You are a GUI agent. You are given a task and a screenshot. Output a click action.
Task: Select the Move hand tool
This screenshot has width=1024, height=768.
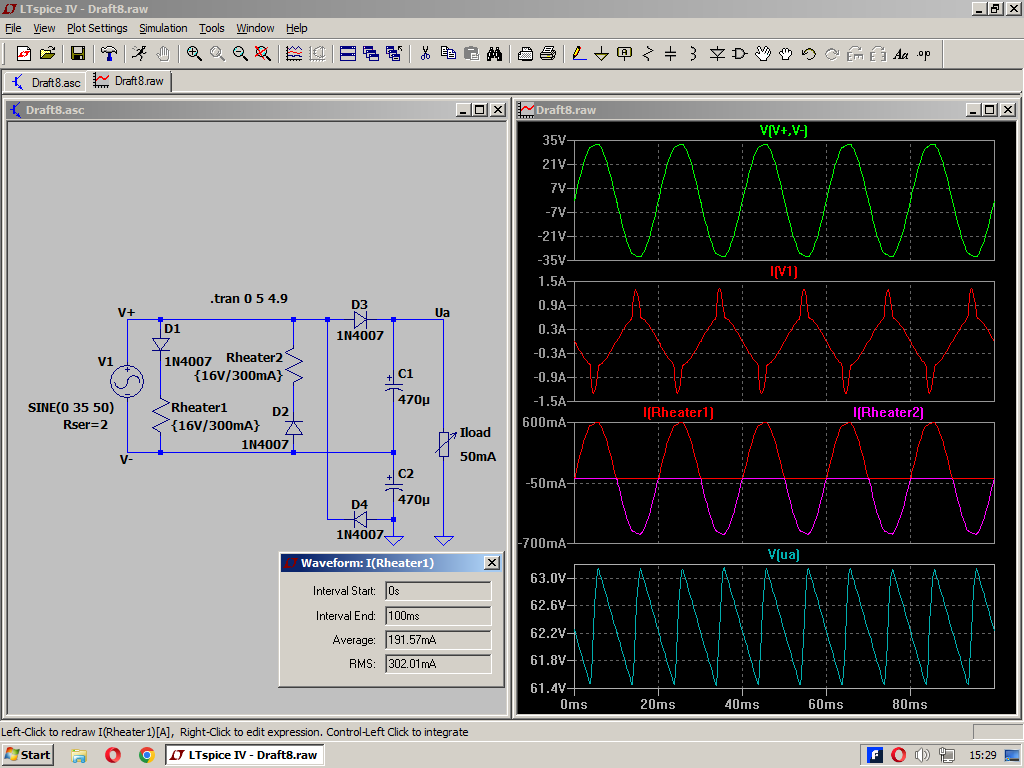pyautogui.click(x=763, y=54)
